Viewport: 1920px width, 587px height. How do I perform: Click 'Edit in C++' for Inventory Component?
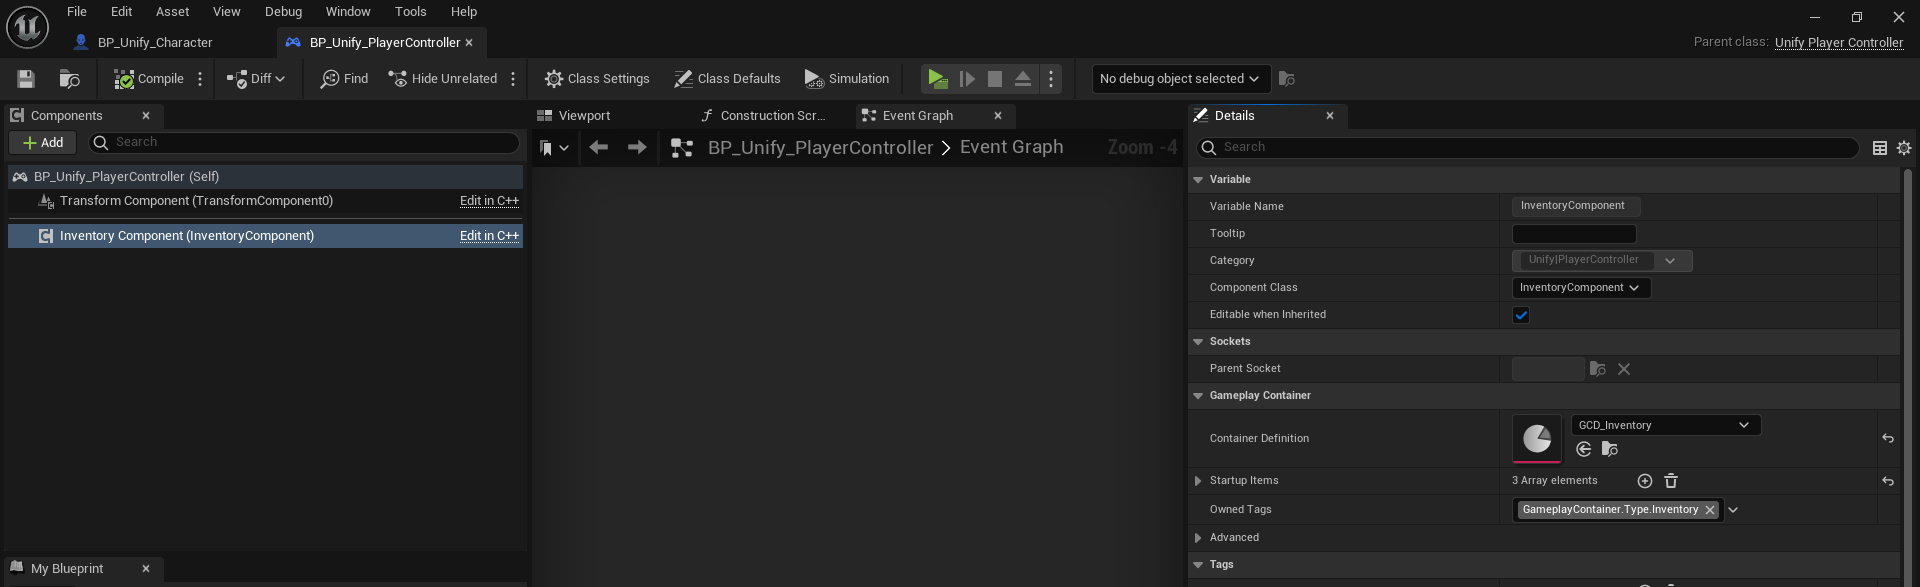point(489,236)
